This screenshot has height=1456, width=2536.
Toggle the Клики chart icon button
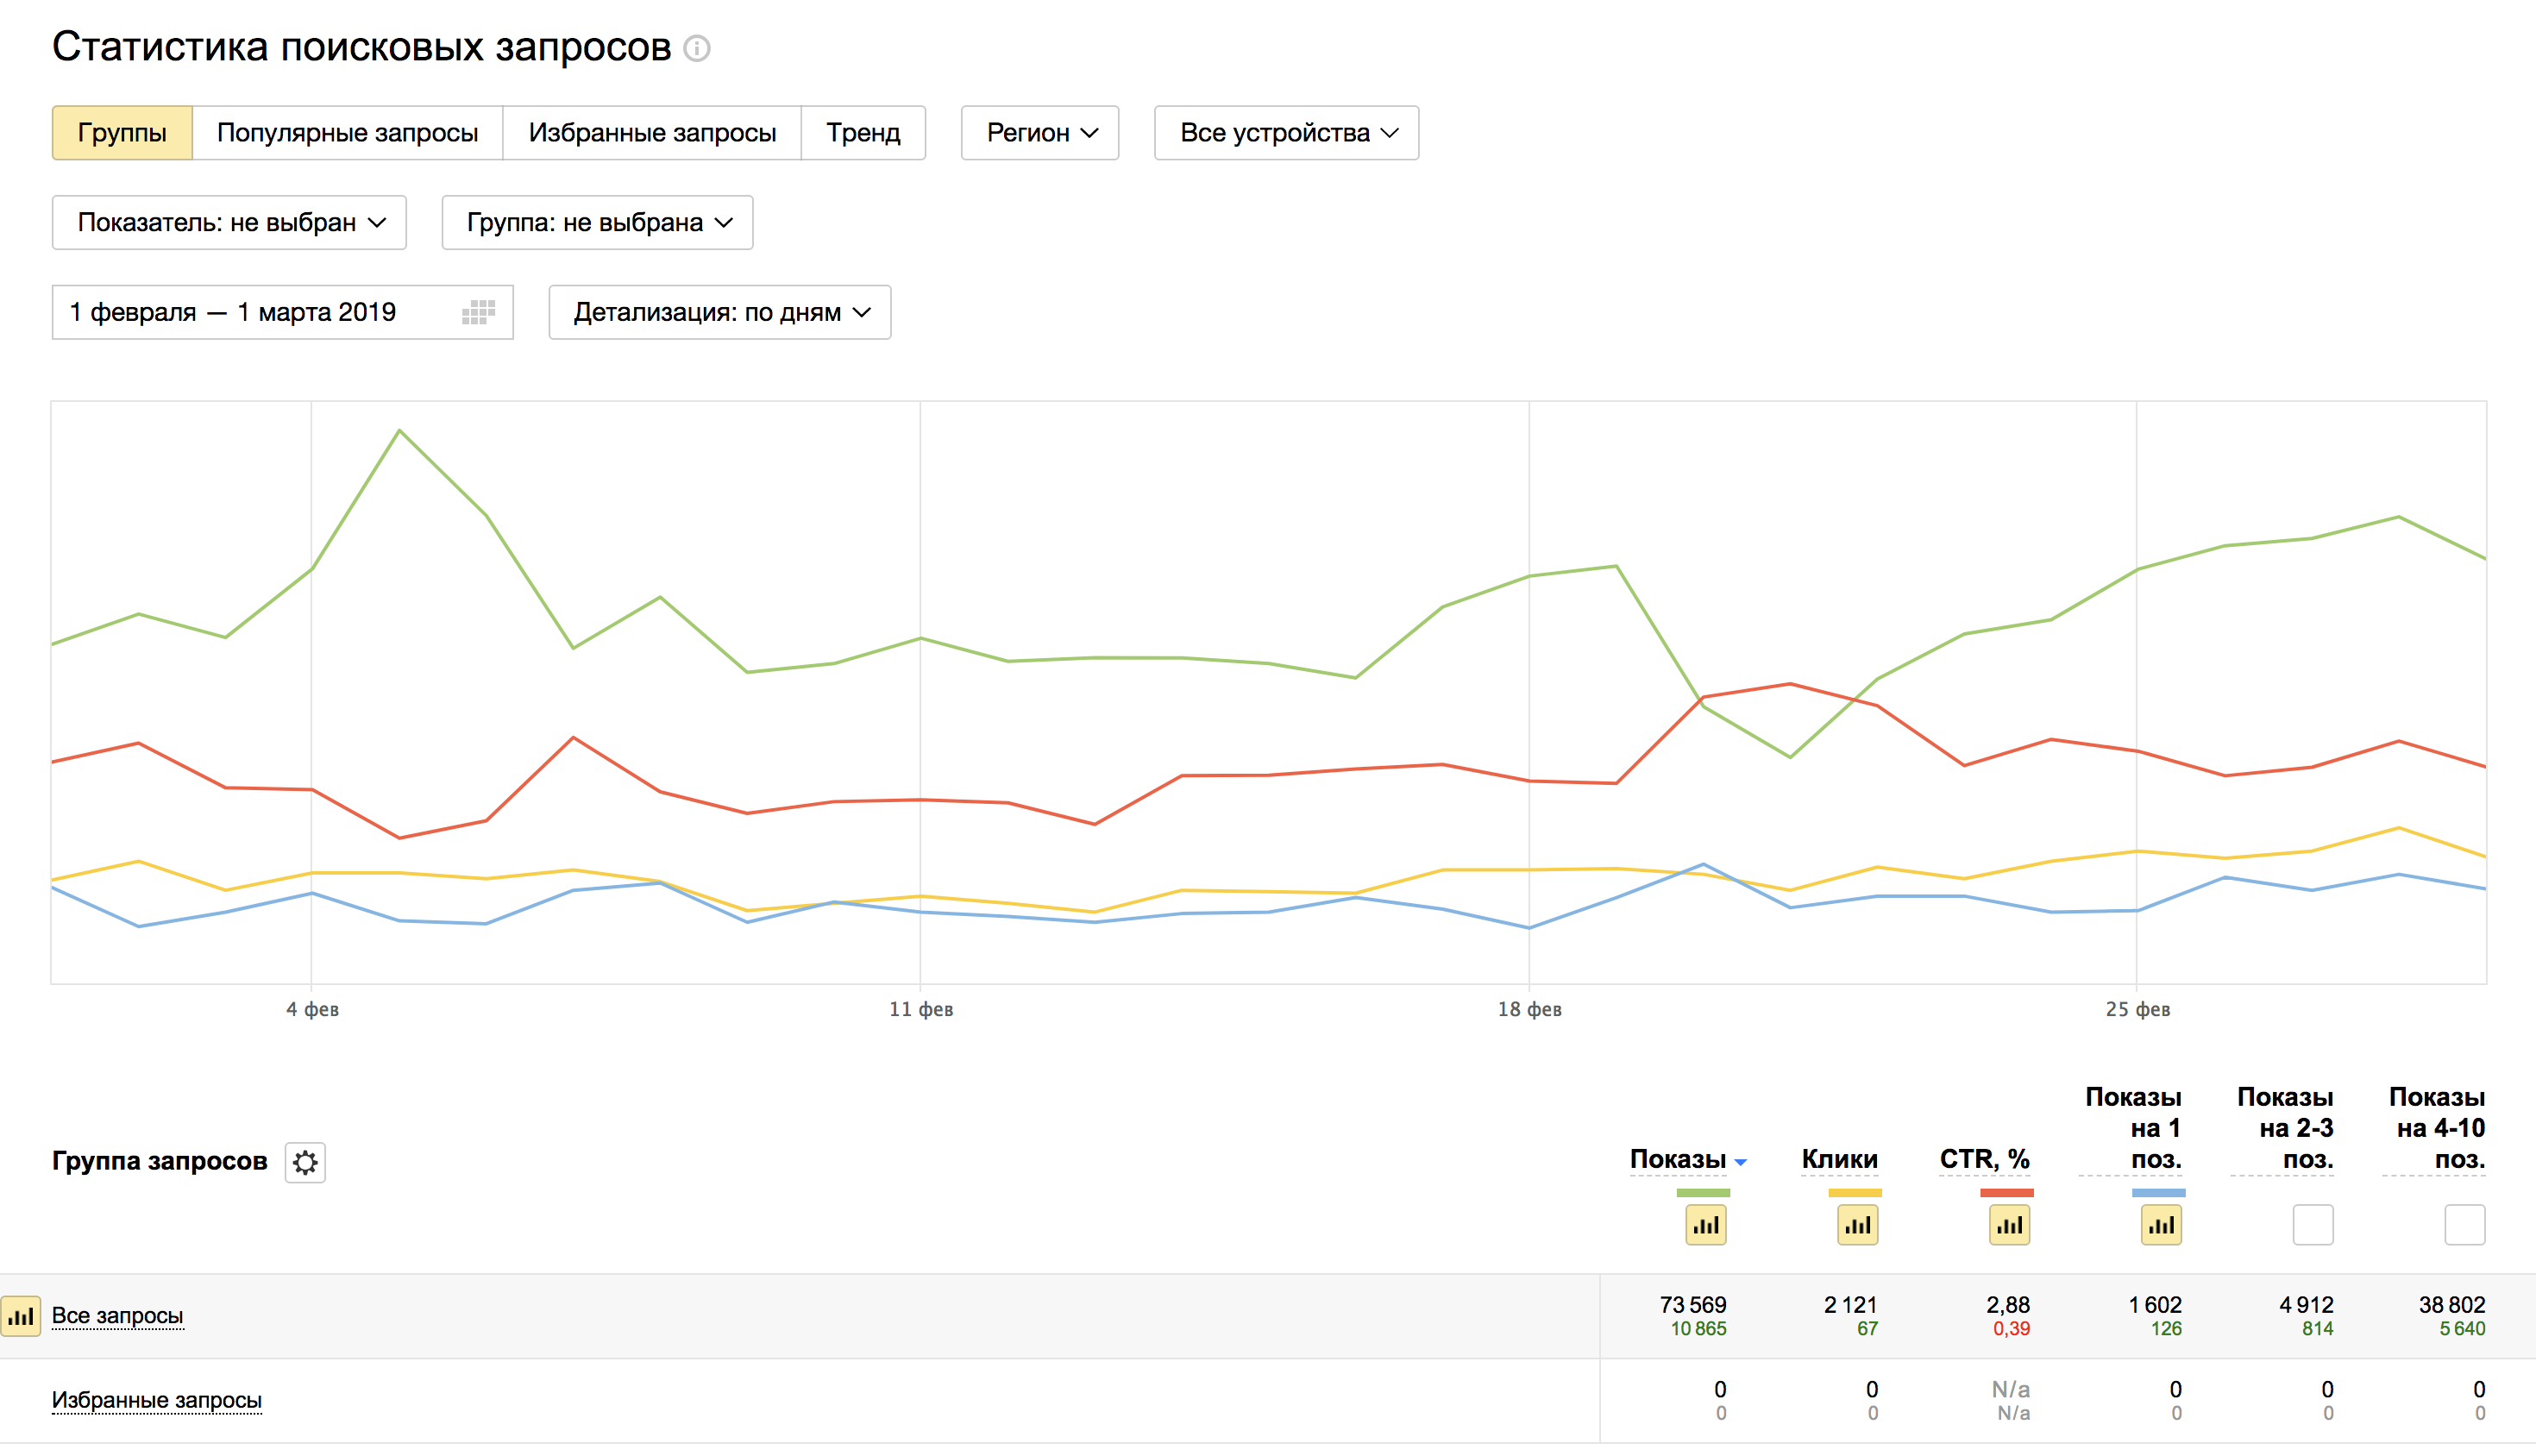pos(1857,1225)
